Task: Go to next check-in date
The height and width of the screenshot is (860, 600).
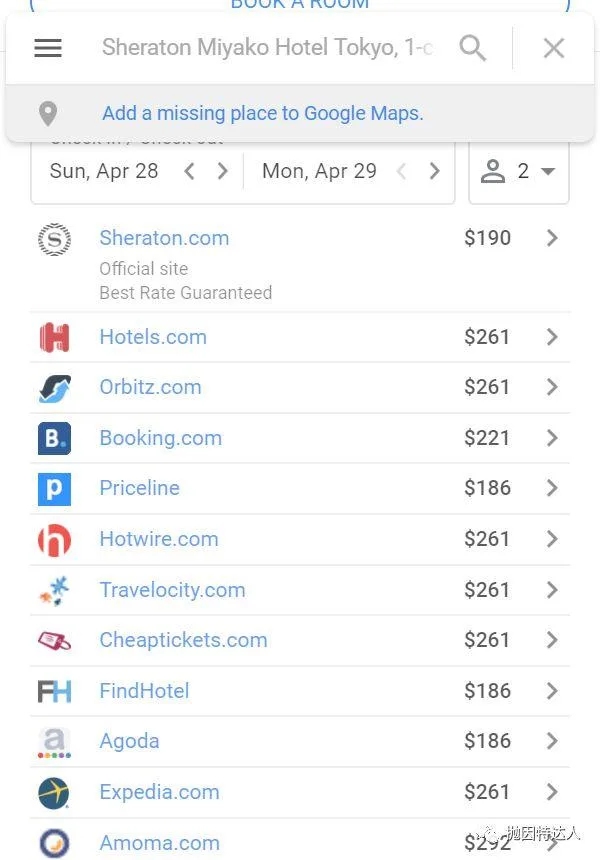Action: click(223, 172)
